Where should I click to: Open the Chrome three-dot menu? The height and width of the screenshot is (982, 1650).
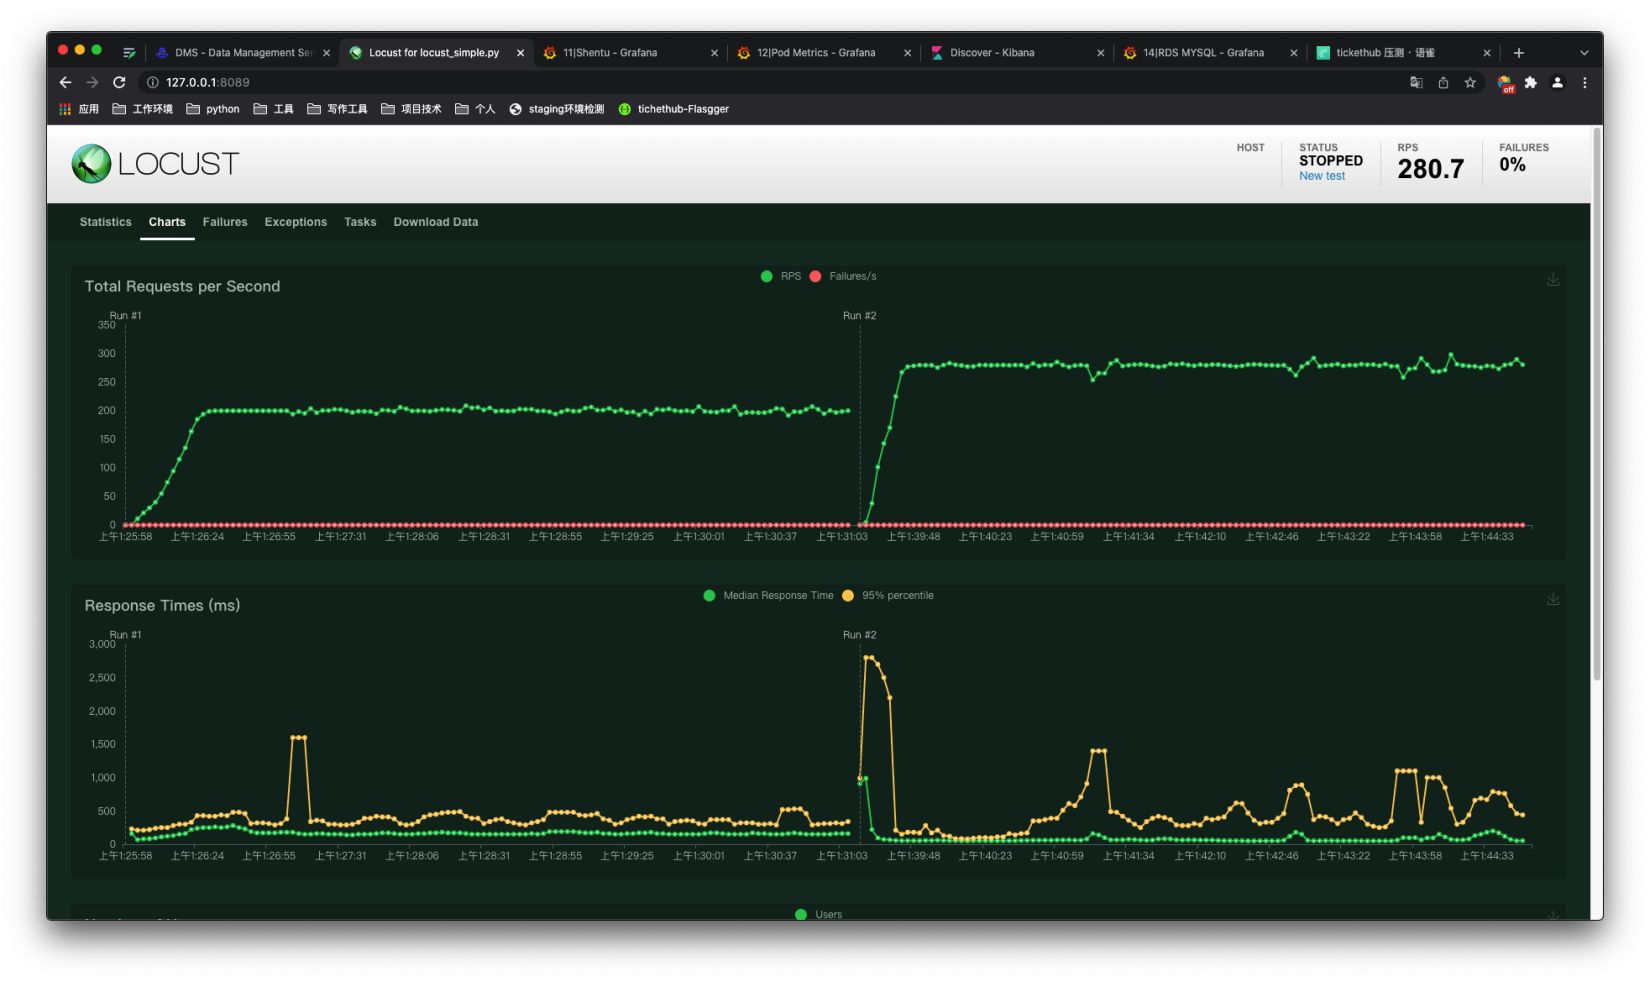point(1584,82)
